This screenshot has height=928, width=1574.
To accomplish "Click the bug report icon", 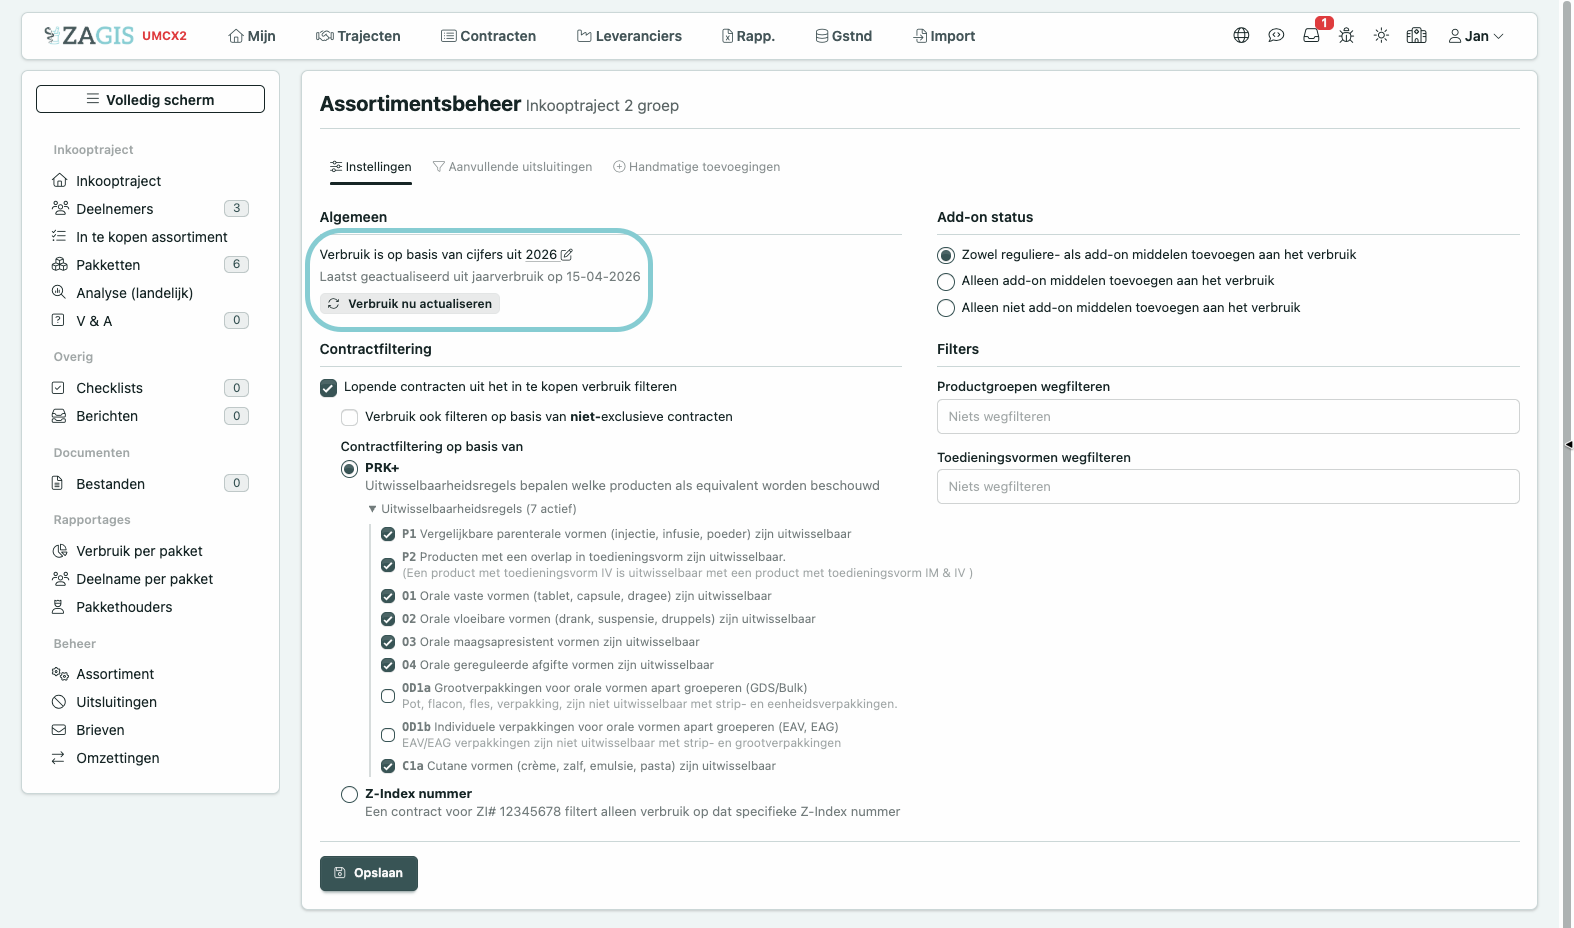I will tap(1346, 35).
